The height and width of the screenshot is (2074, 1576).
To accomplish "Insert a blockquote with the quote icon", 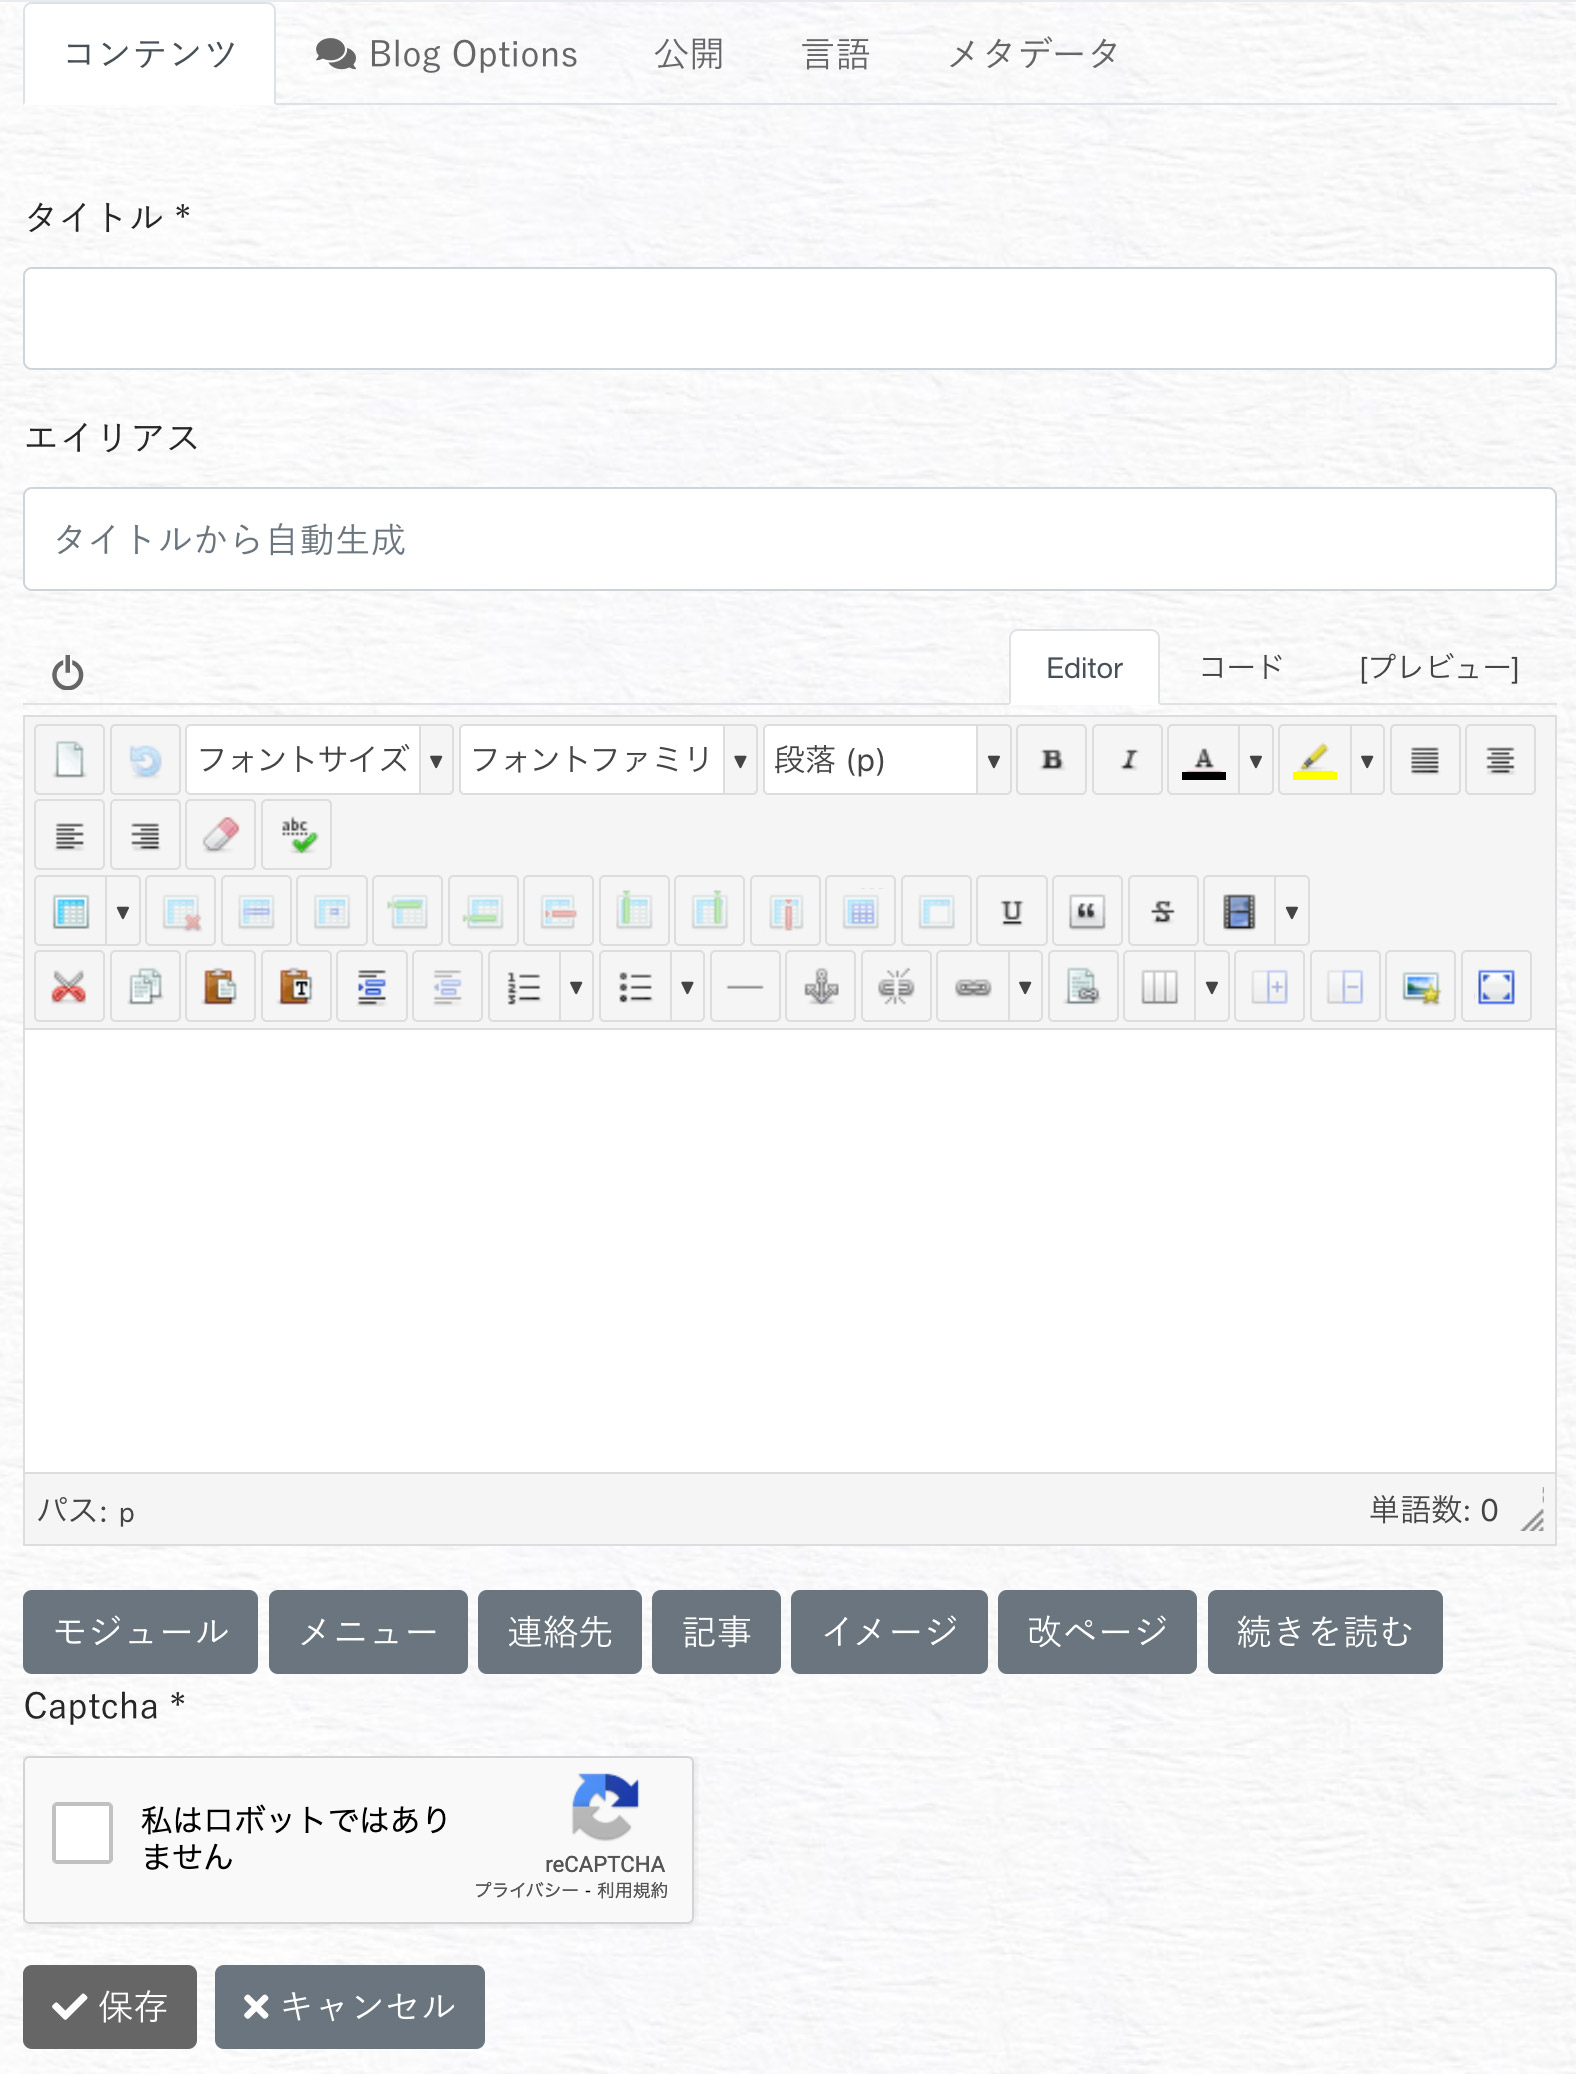I will pyautogui.click(x=1087, y=912).
